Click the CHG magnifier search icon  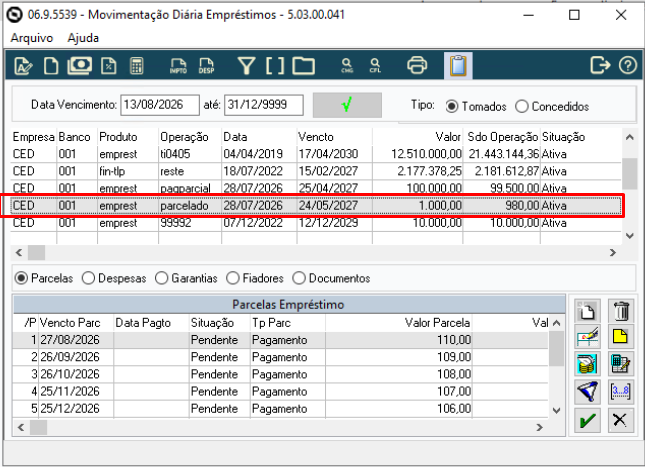[x=347, y=66]
